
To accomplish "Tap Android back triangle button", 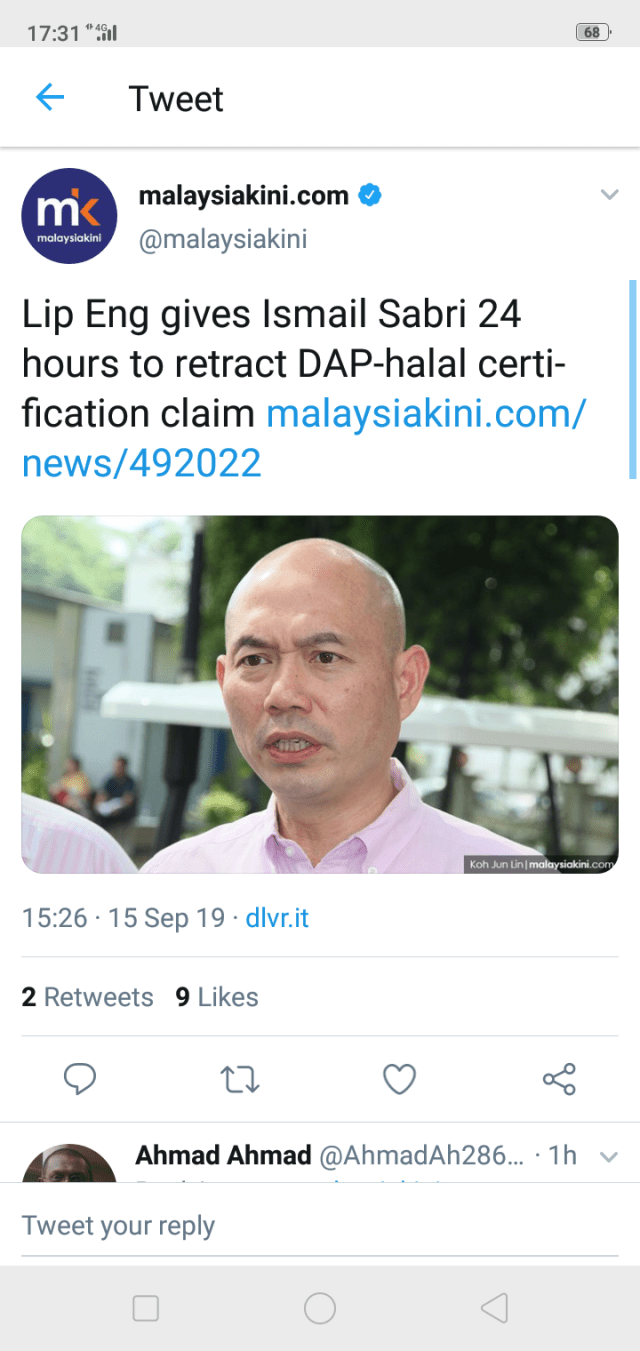I will click(494, 1308).
